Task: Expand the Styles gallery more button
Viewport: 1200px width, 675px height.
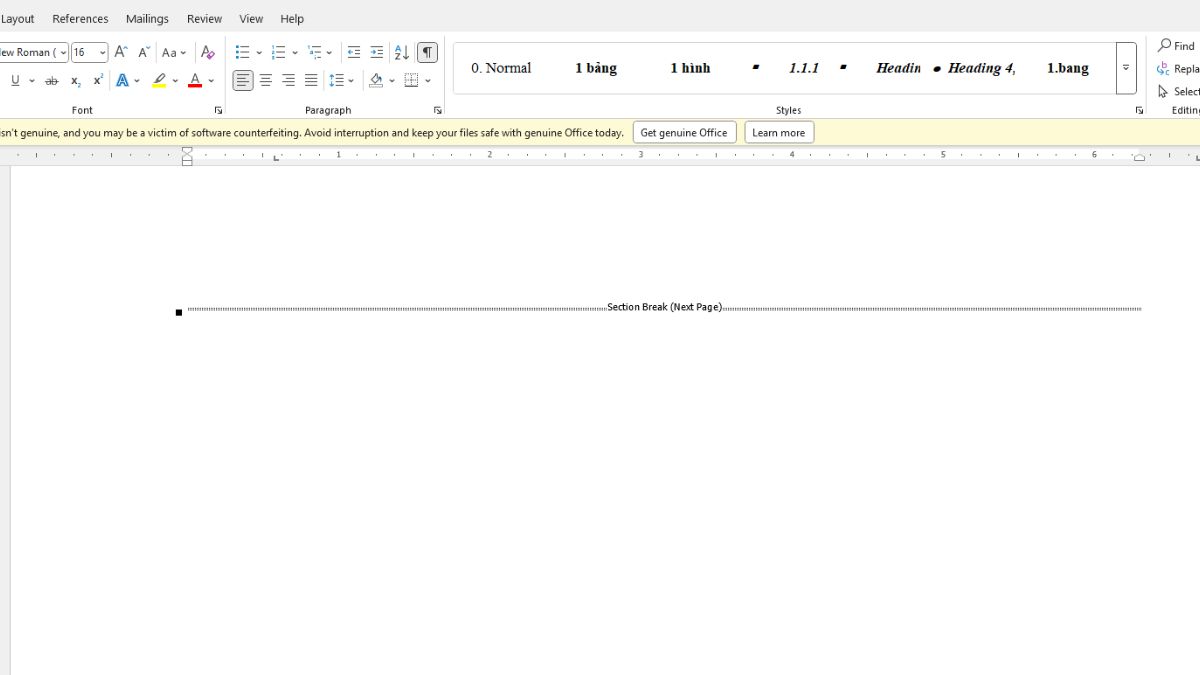Action: coord(1126,68)
